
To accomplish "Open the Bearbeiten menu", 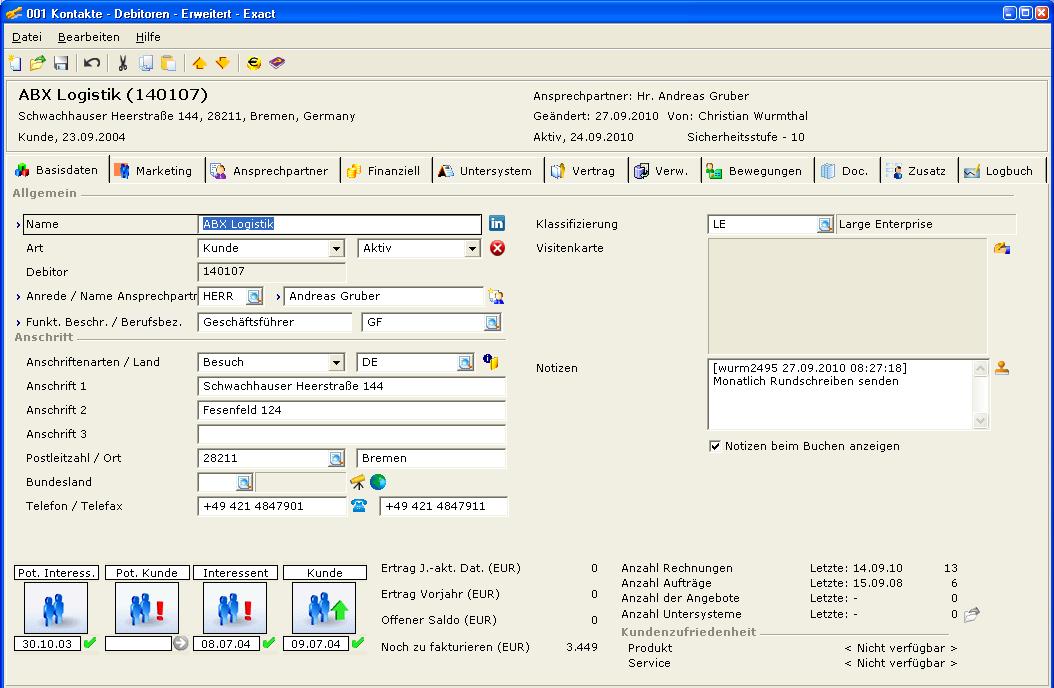I will pyautogui.click(x=88, y=37).
